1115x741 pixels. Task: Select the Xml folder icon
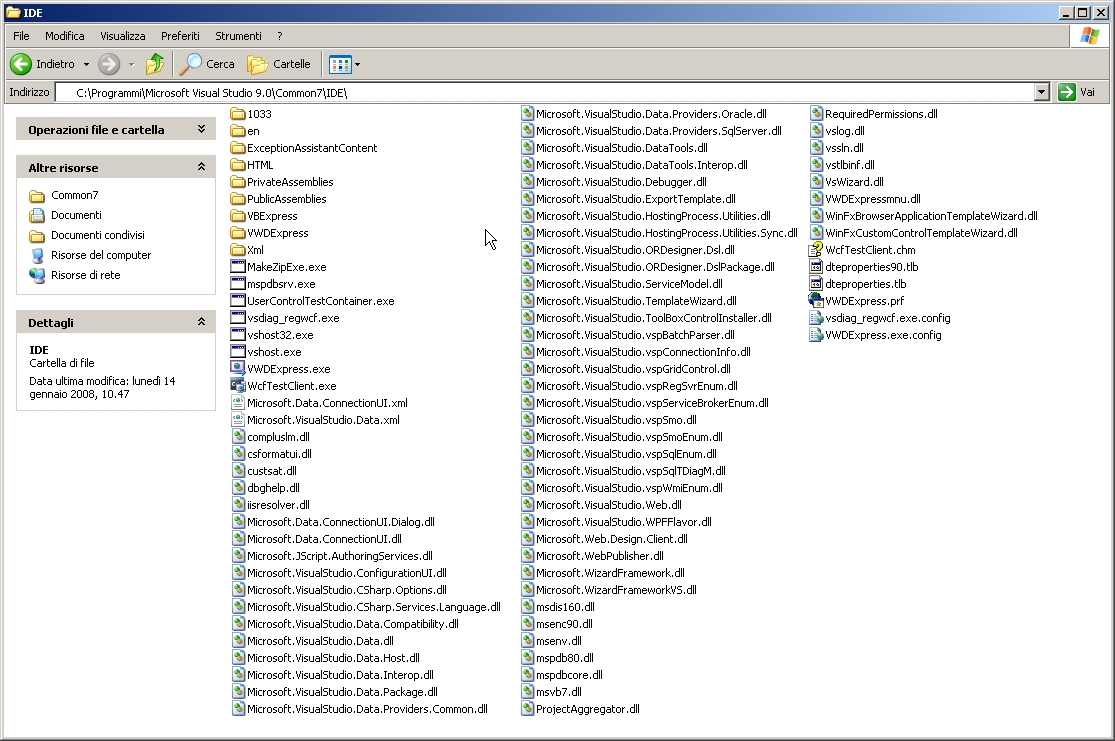(238, 250)
